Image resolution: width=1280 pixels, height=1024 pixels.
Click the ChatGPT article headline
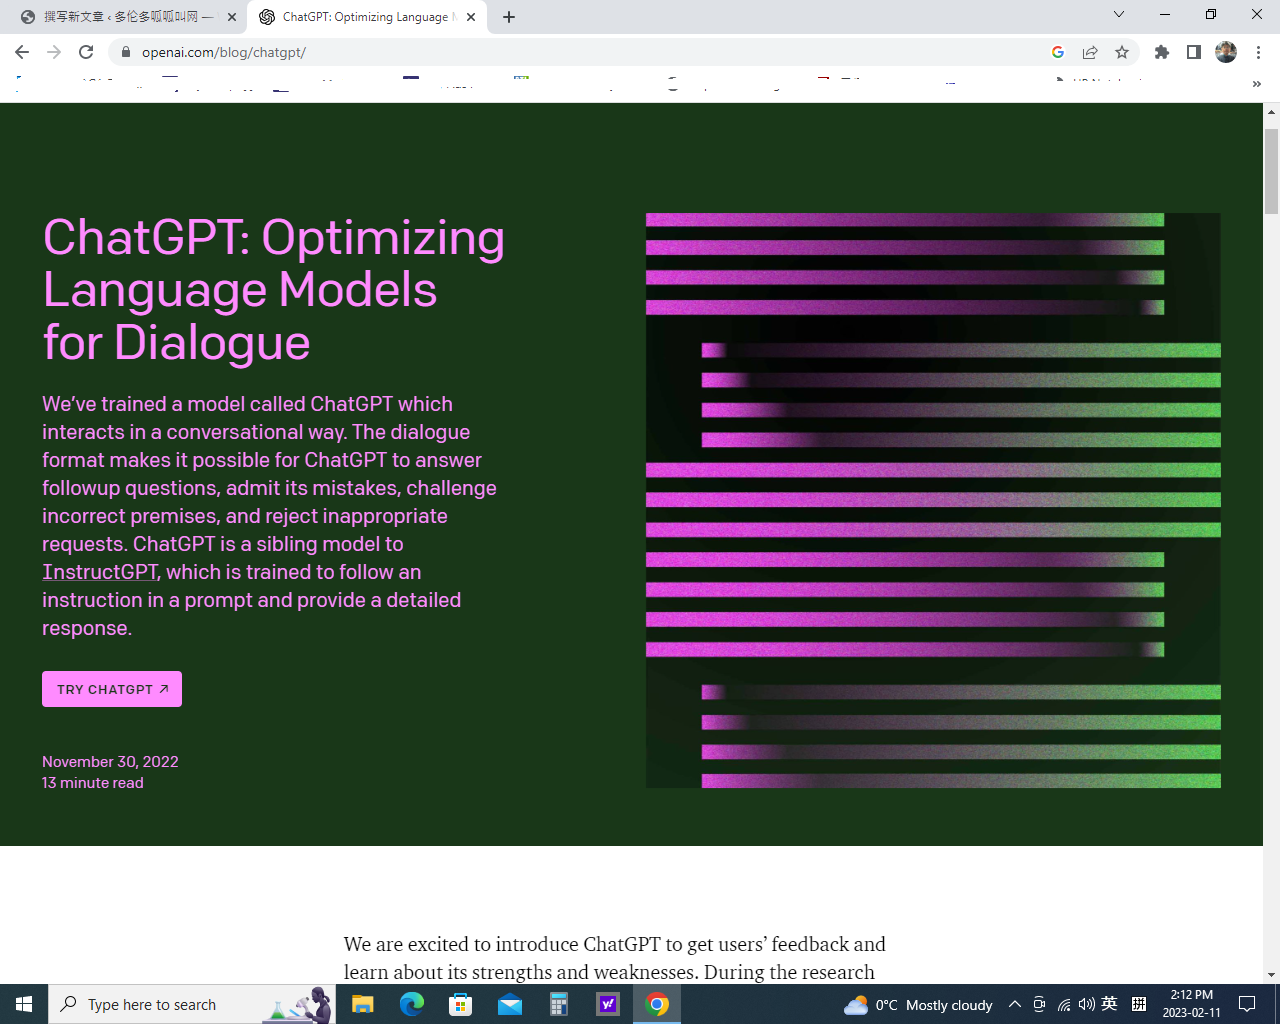tap(274, 290)
